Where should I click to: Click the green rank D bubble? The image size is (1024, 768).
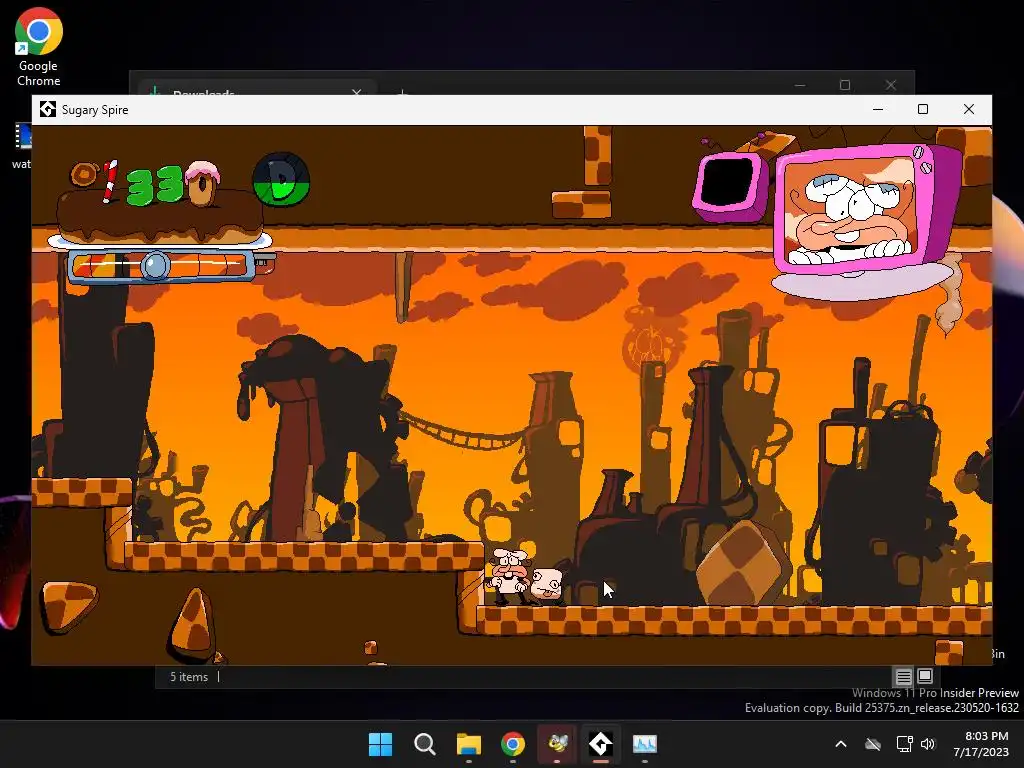[x=281, y=180]
